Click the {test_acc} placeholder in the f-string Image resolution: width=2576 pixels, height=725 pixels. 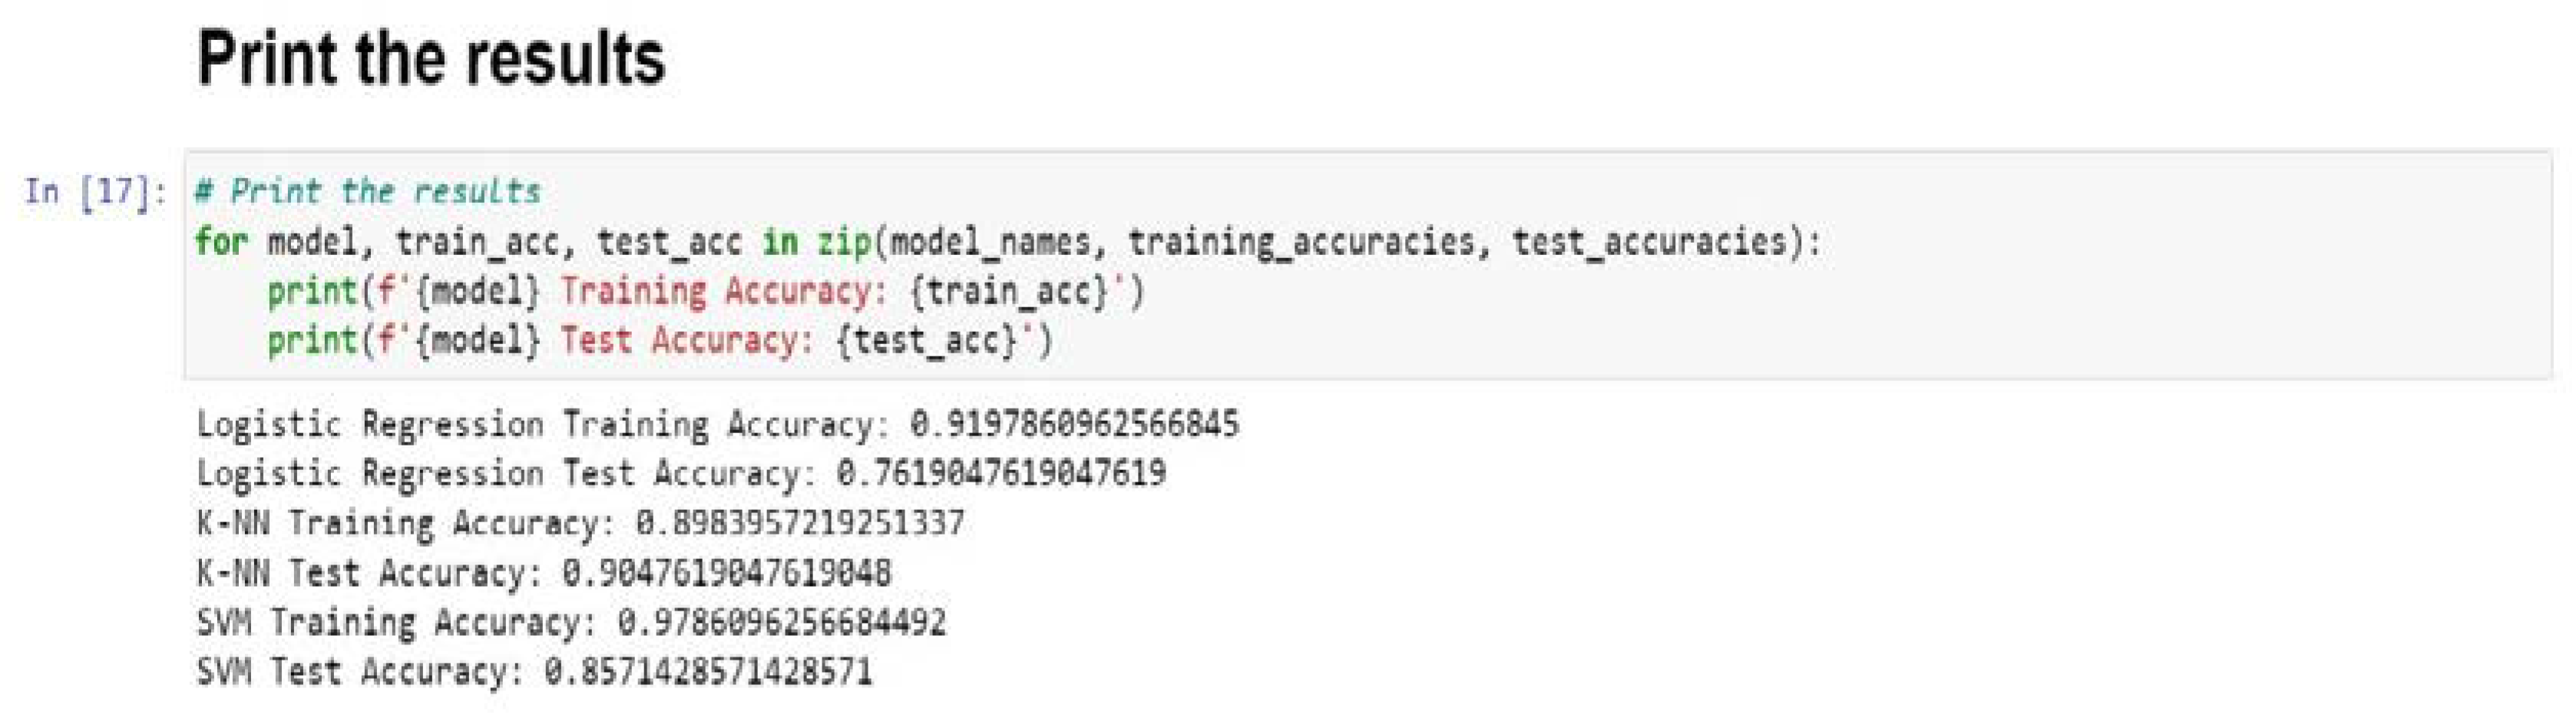point(927,341)
